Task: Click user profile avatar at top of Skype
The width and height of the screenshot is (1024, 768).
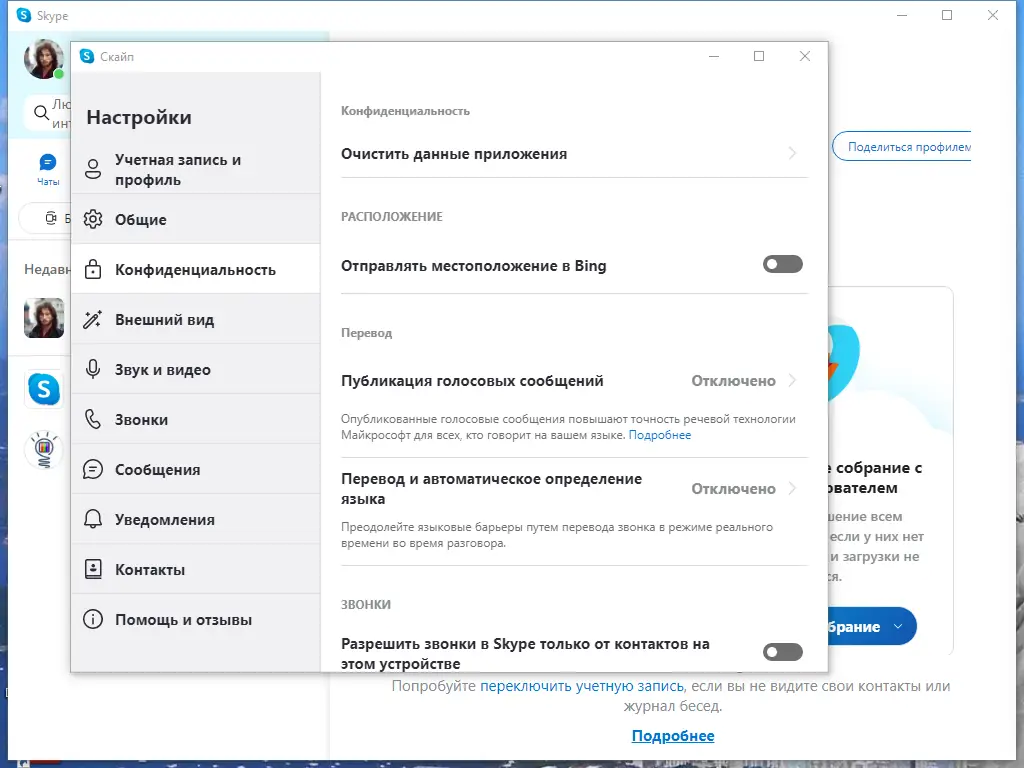Action: 44,59
